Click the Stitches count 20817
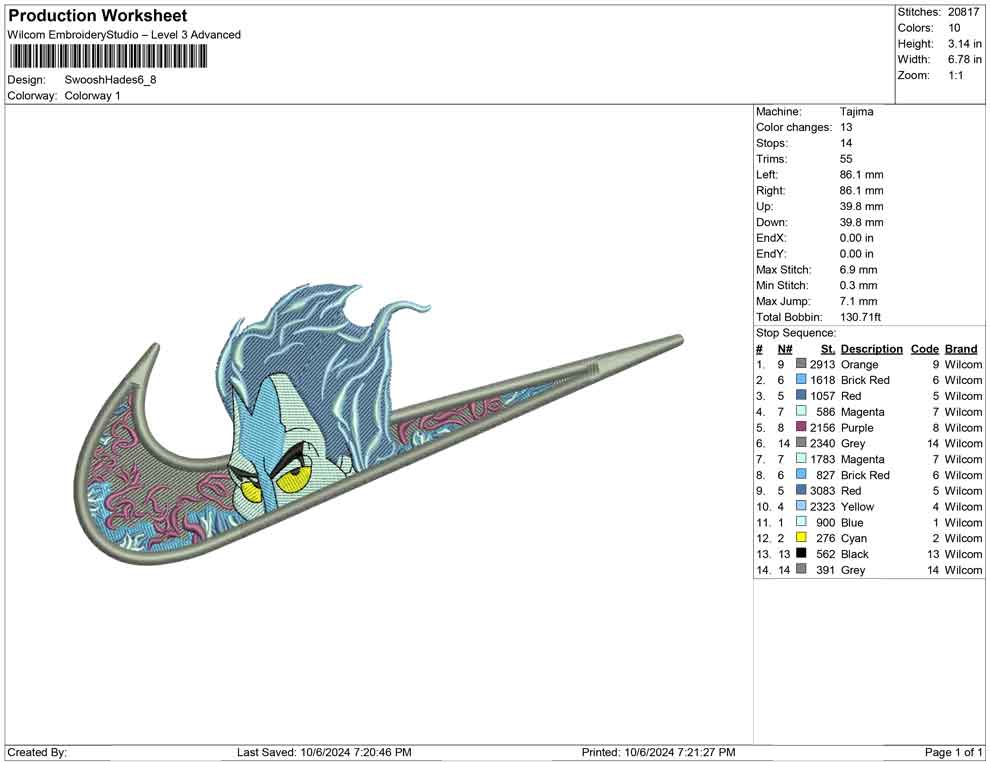990x762 pixels. tap(963, 12)
